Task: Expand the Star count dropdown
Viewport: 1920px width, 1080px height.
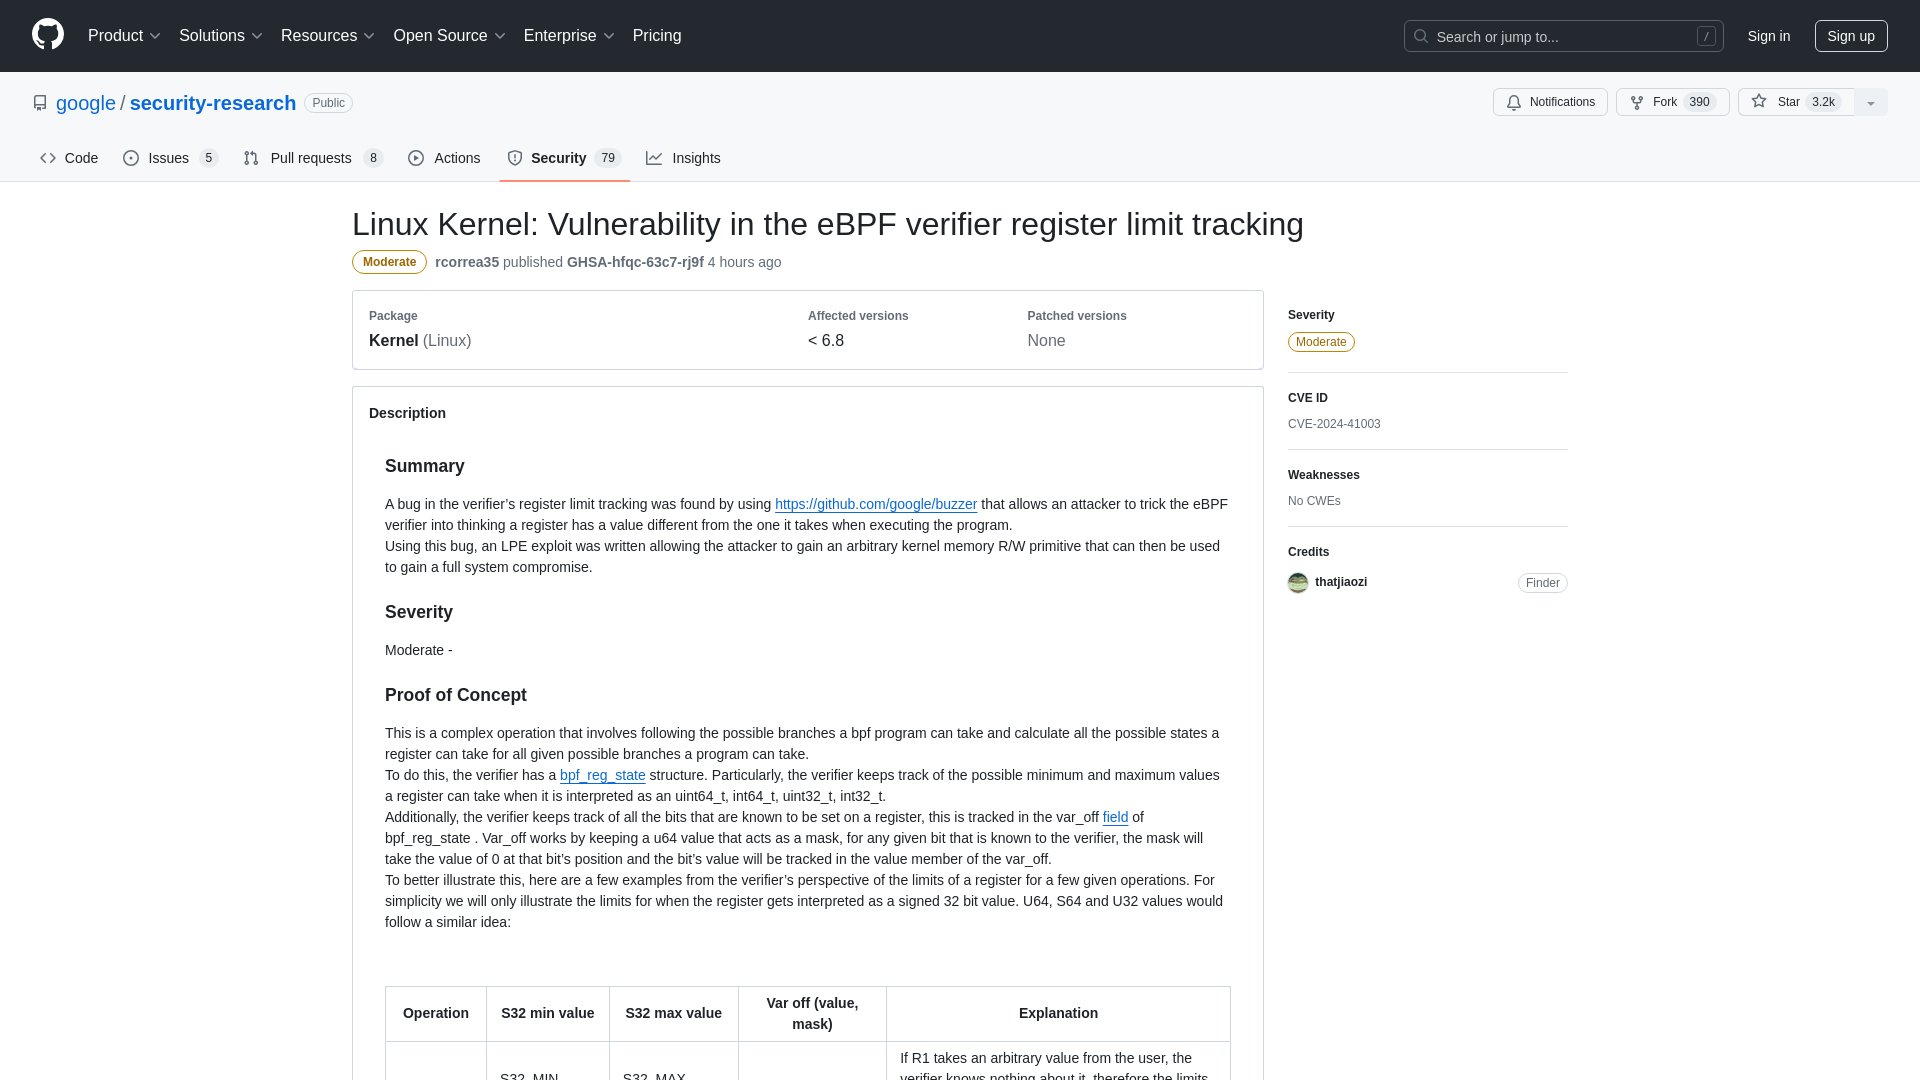Action: [x=1870, y=102]
